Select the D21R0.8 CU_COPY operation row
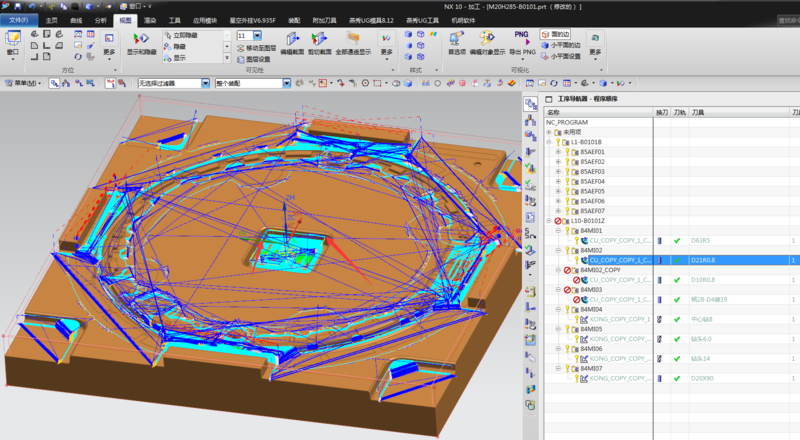 tap(618, 260)
